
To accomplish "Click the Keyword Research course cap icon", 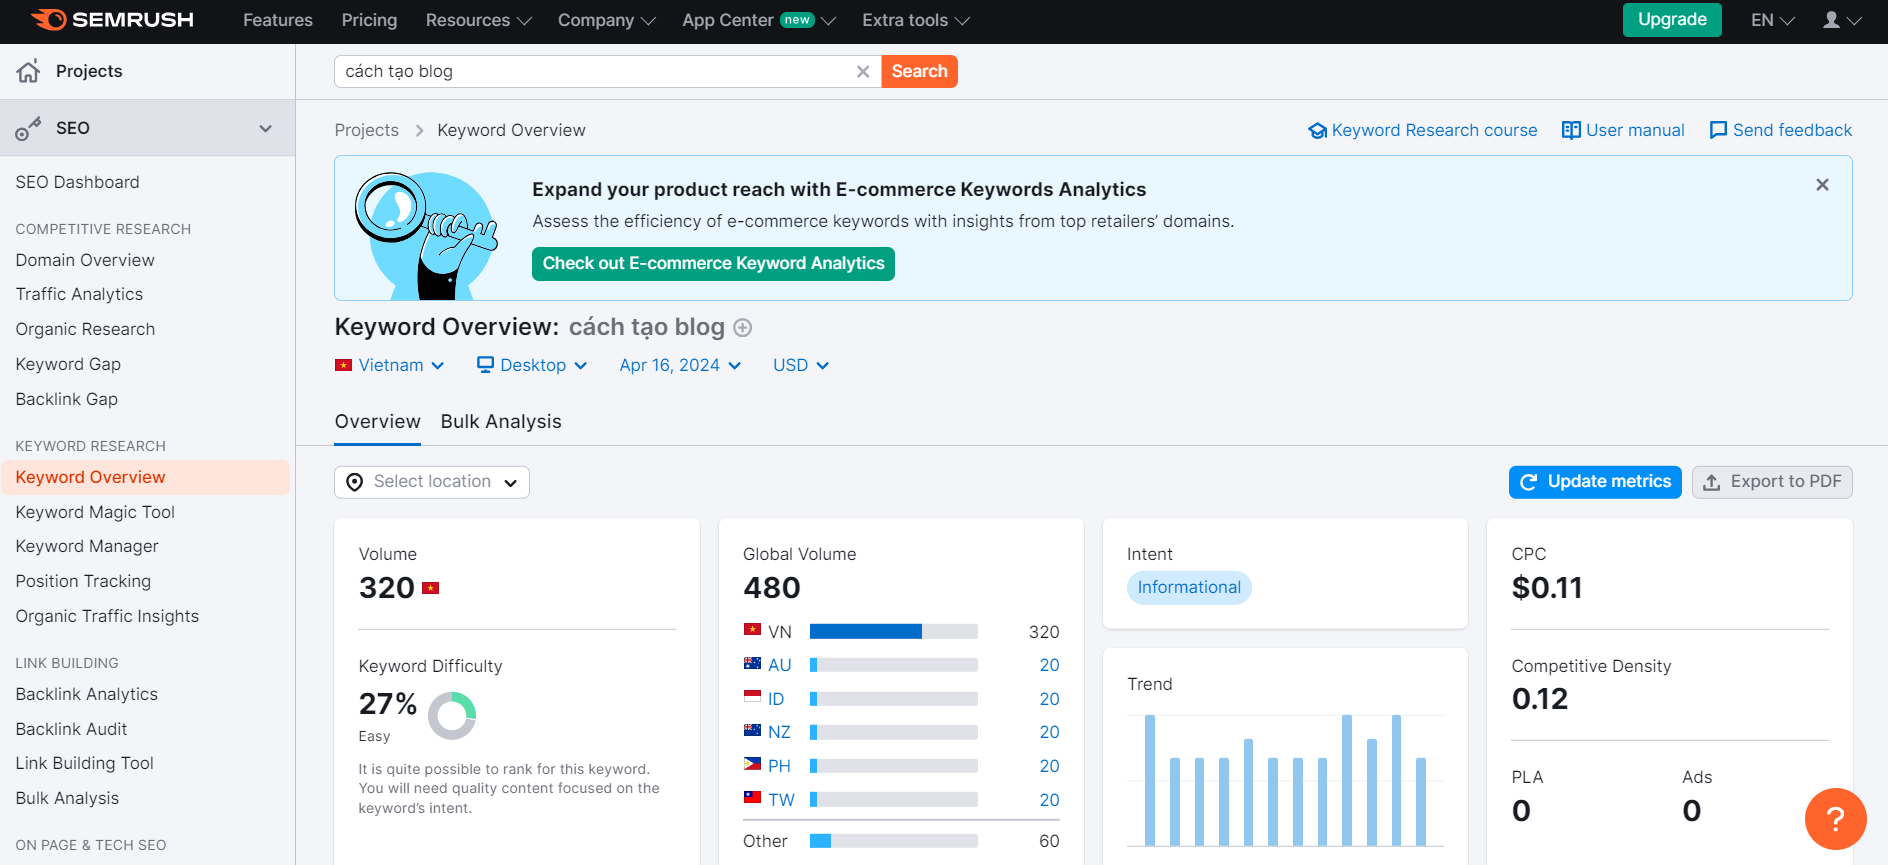I will click(1318, 131).
